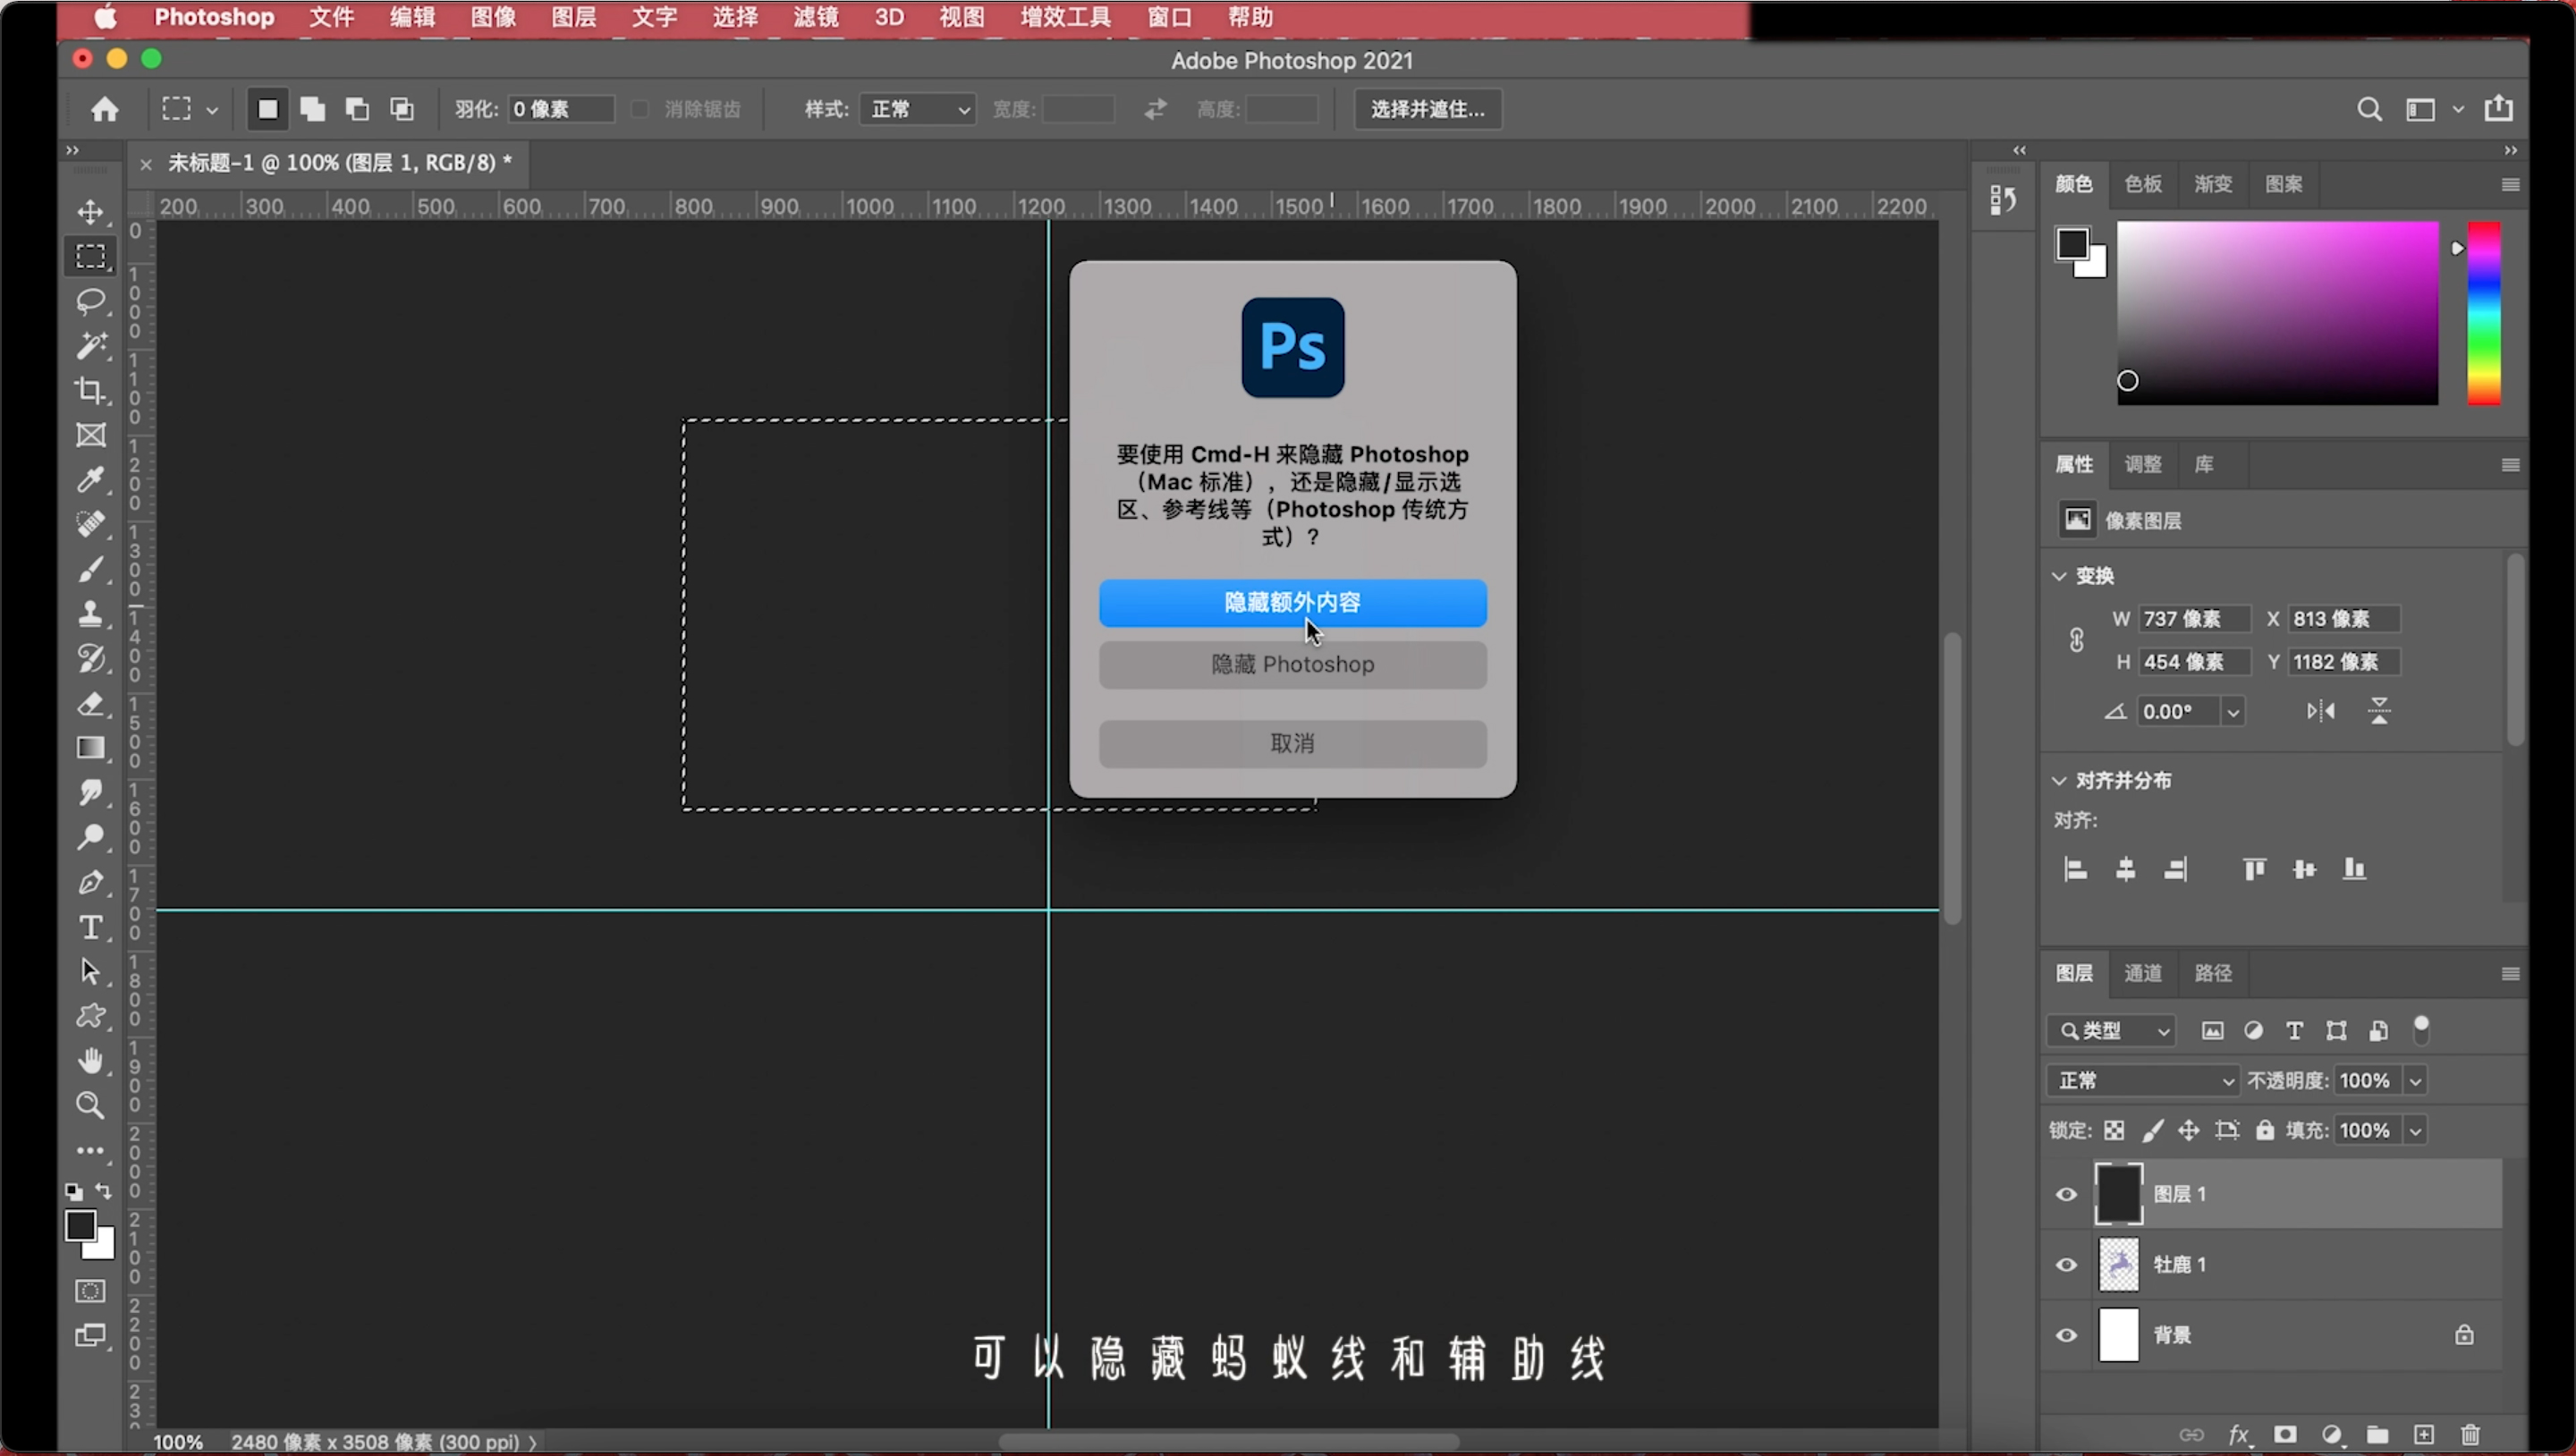Select the Eraser tool
The width and height of the screenshot is (2576, 1456).
click(91, 703)
